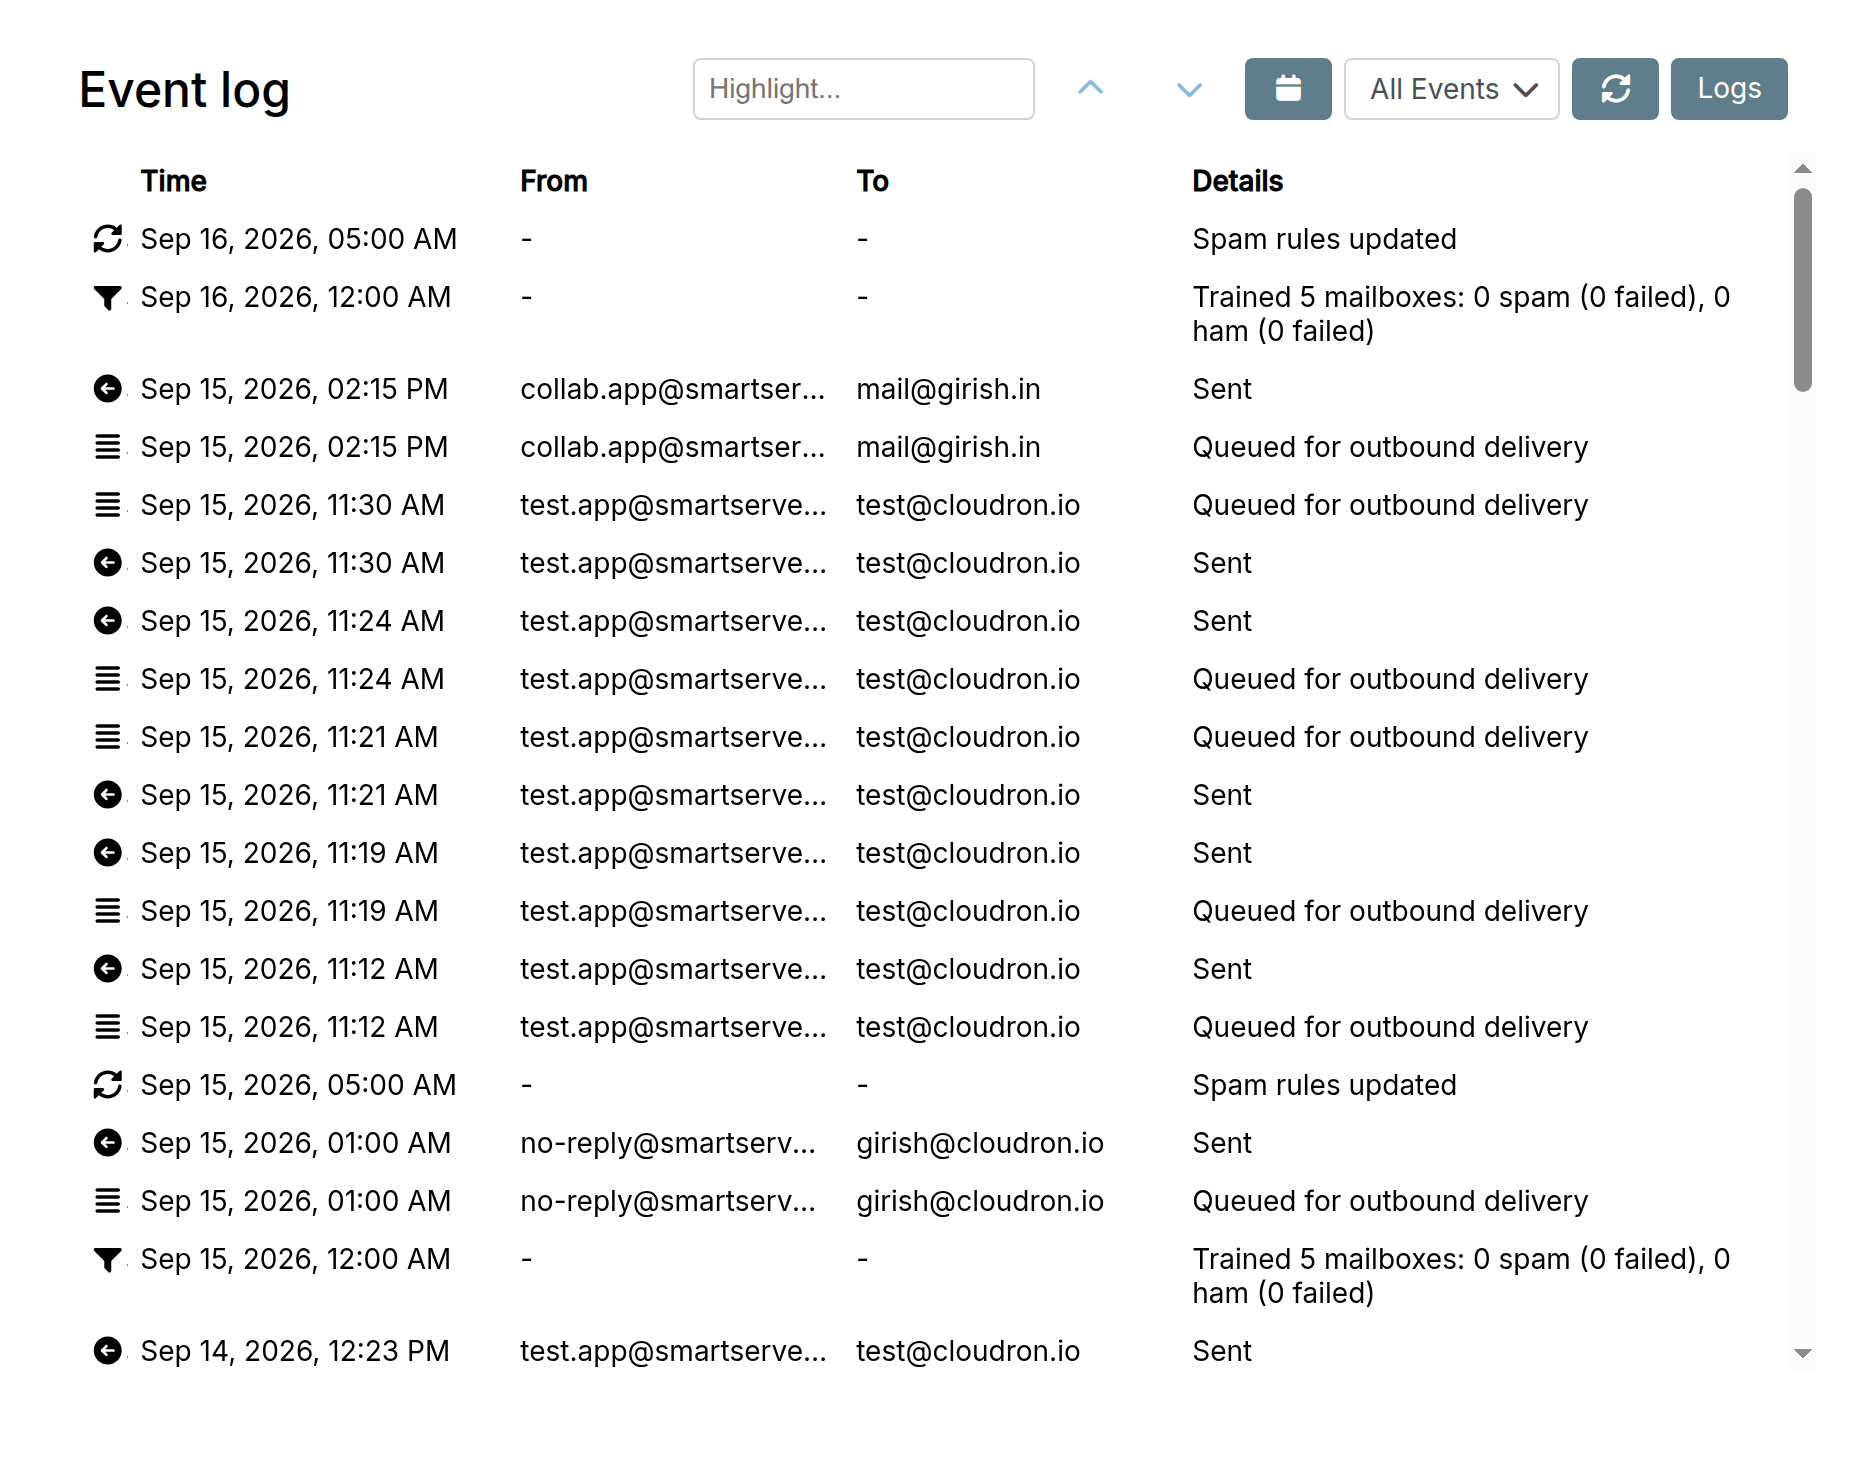
Task: Click the "Event log" page heading
Action: (x=184, y=91)
